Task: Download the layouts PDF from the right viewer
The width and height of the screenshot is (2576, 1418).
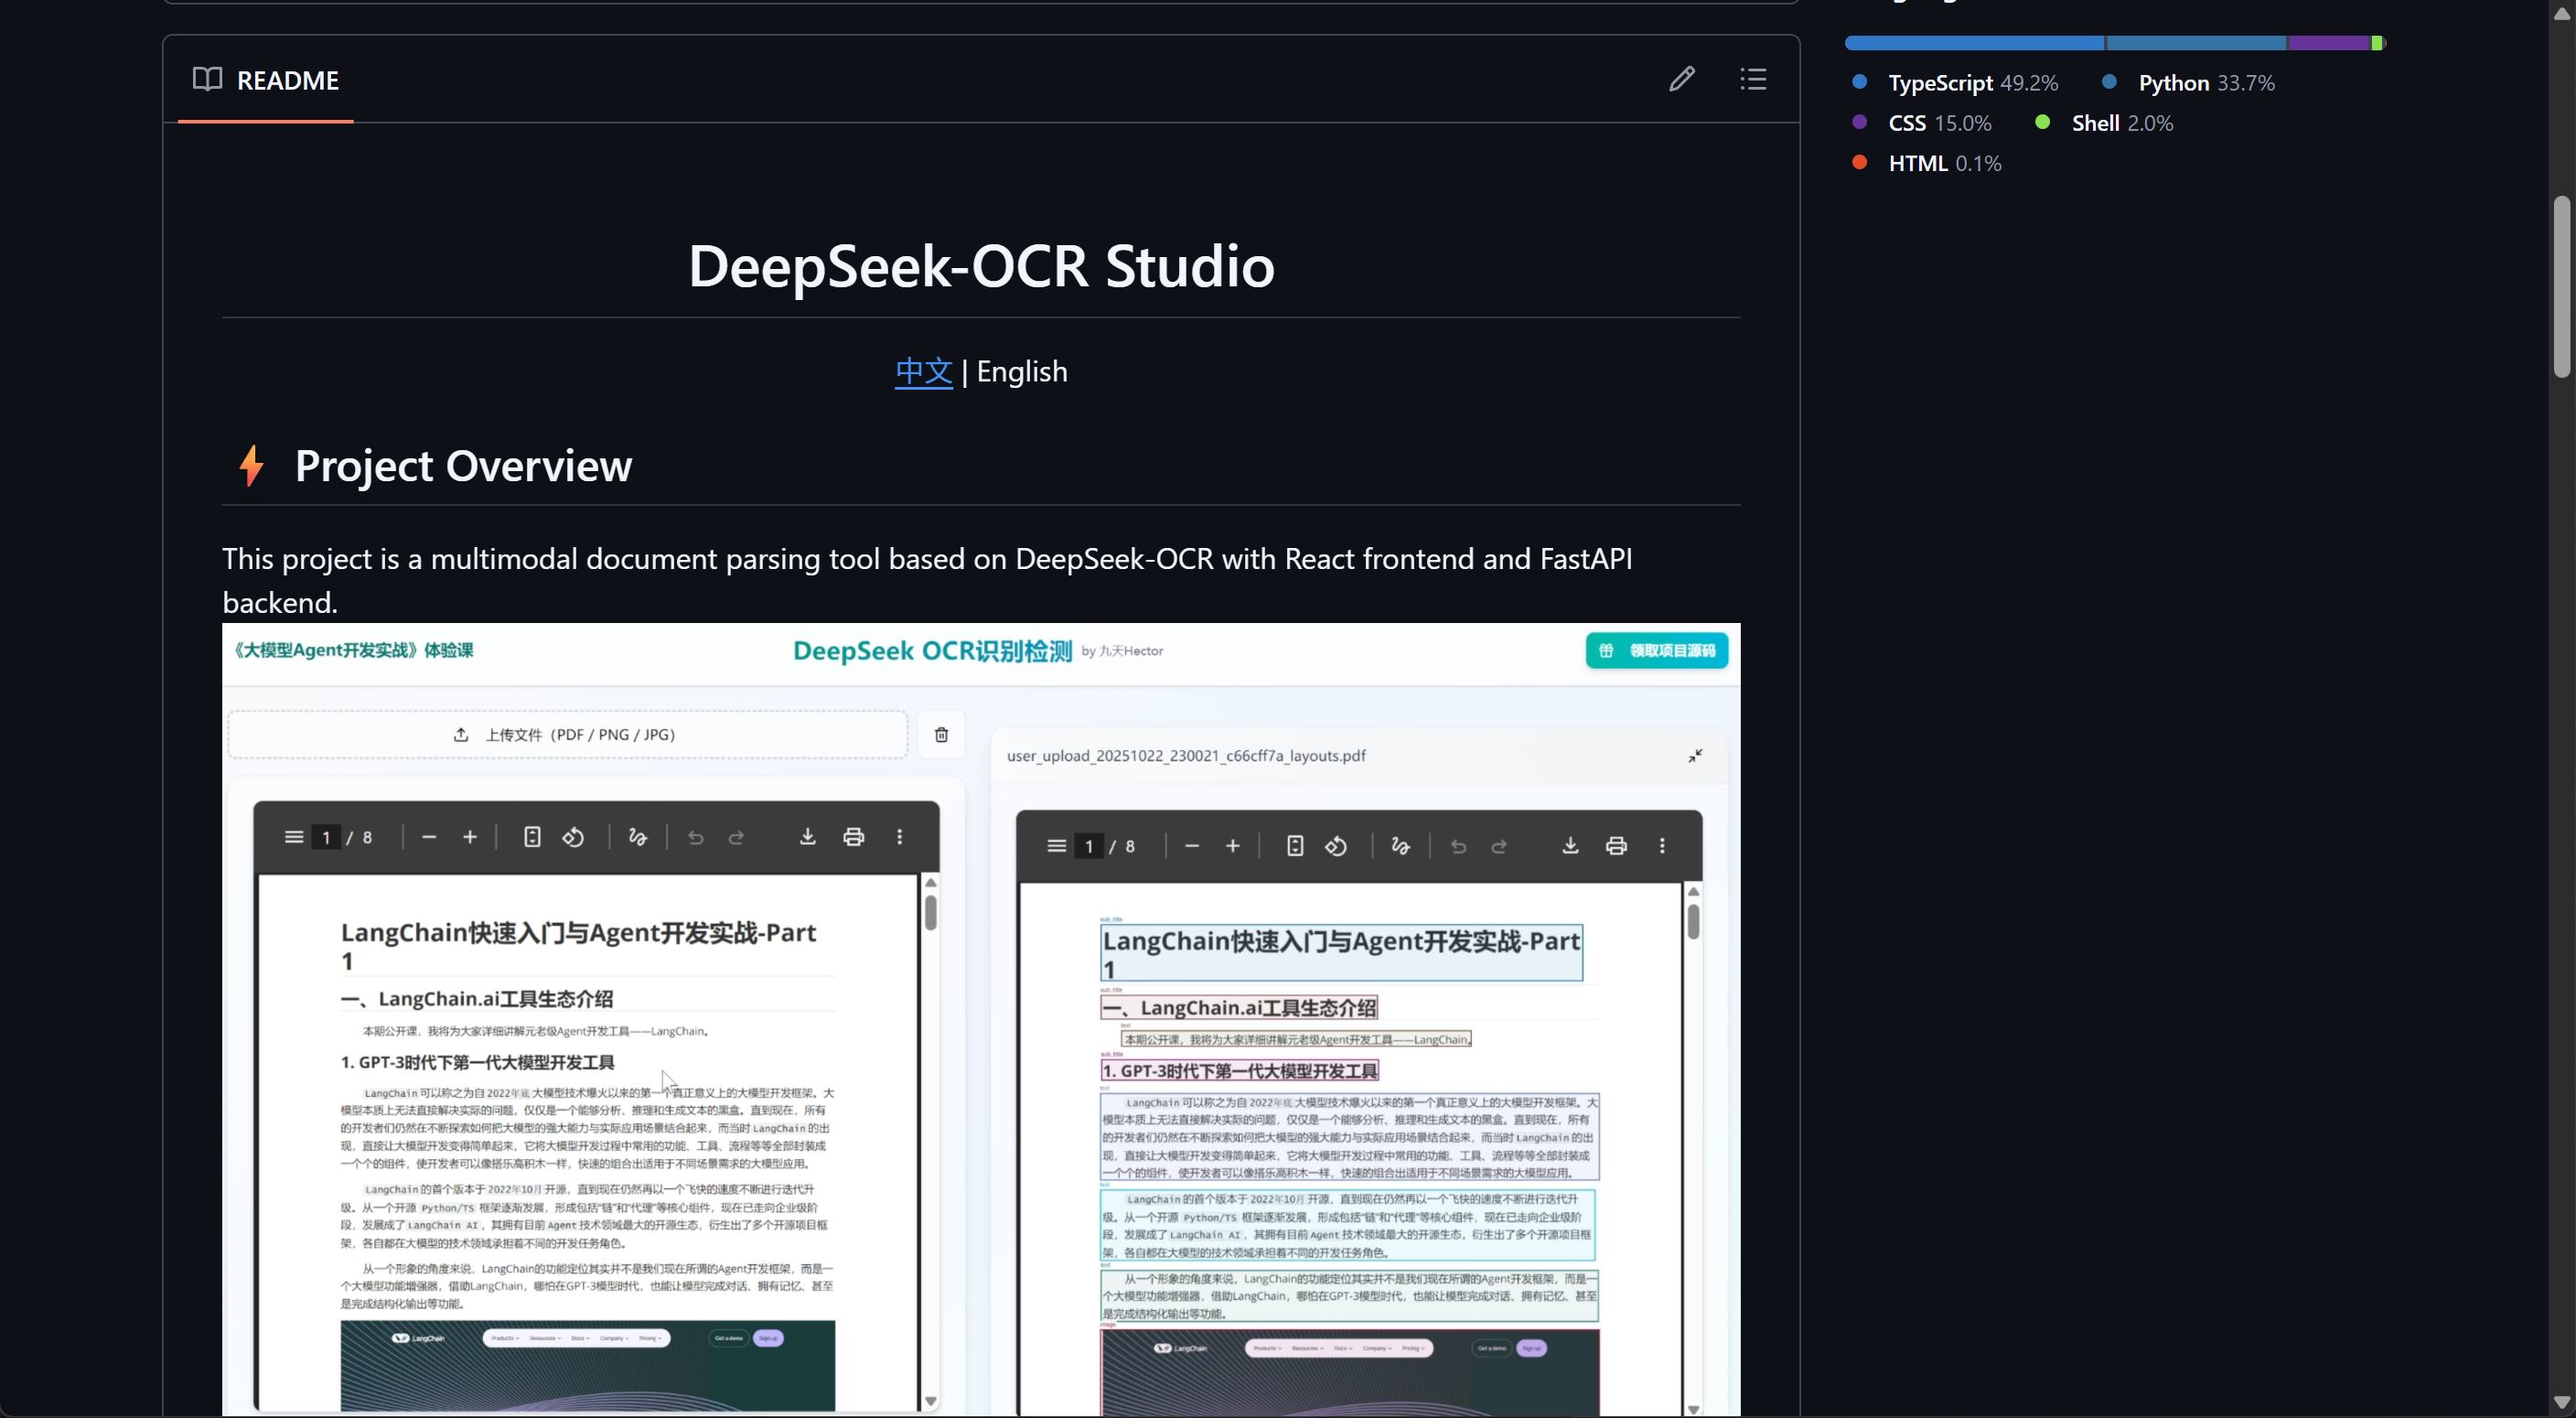Action: tap(1570, 846)
